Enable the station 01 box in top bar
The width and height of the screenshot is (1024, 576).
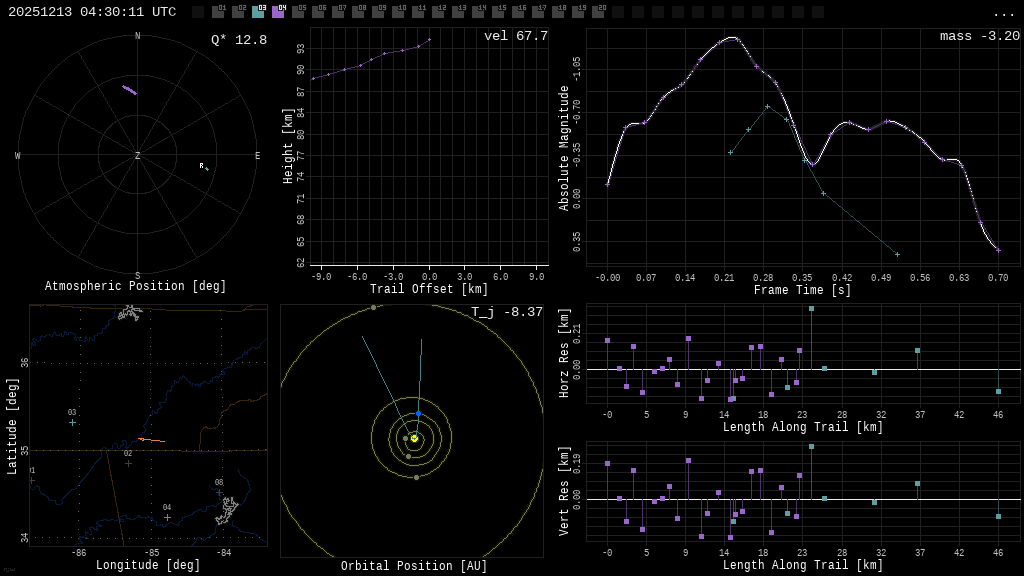218,12
